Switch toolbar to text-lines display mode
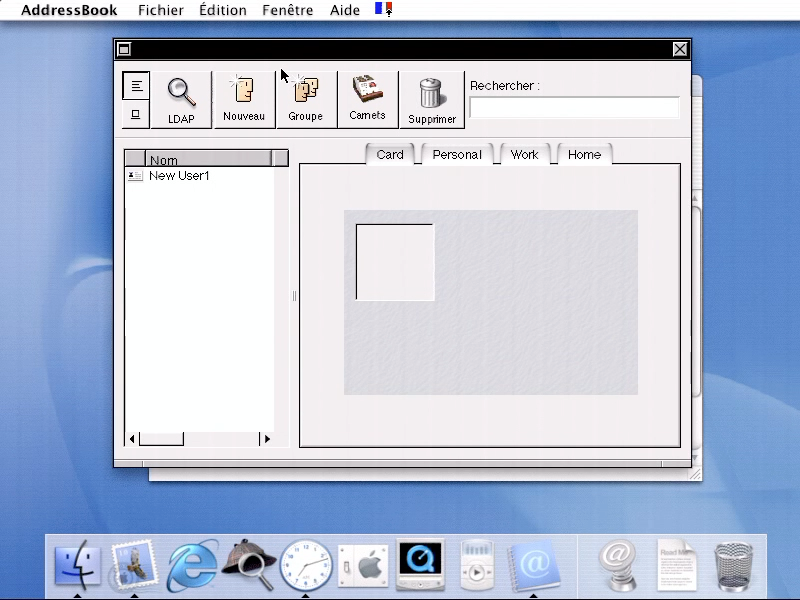Screen dimensions: 800x600 (136, 86)
